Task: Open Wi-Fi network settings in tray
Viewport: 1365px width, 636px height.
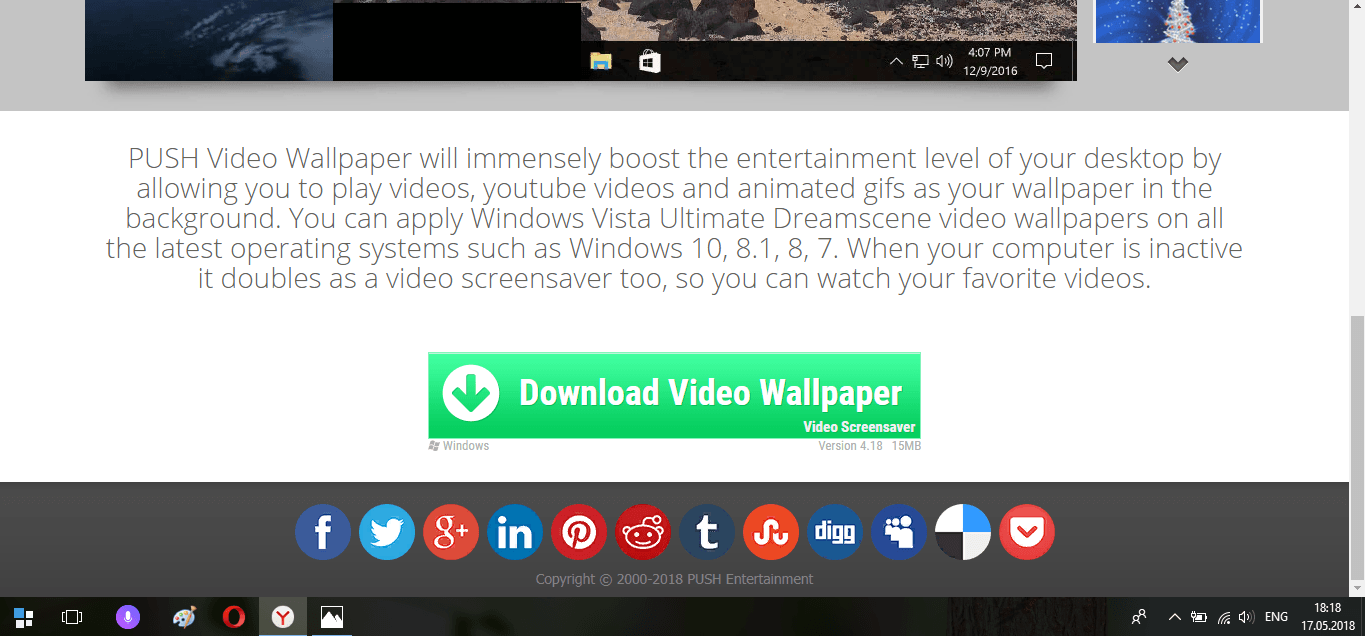Action: tap(1224, 617)
